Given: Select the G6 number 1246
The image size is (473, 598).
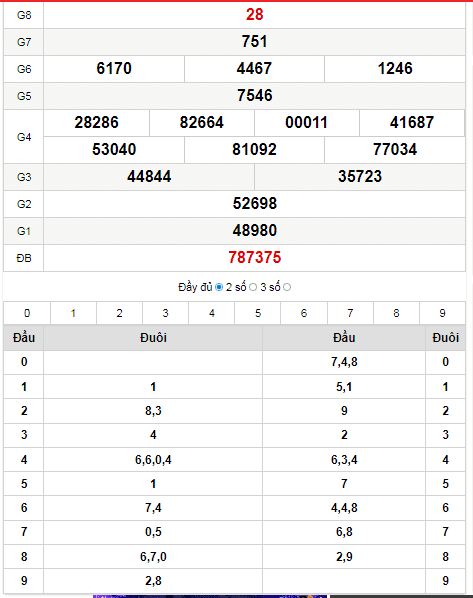Looking at the screenshot, I should click(395, 69).
